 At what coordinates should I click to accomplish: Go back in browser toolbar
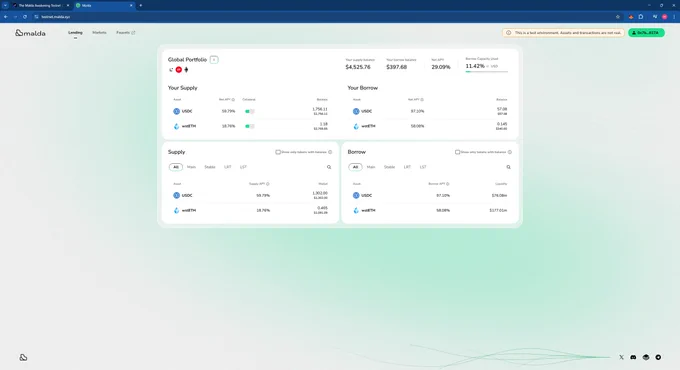point(6,17)
